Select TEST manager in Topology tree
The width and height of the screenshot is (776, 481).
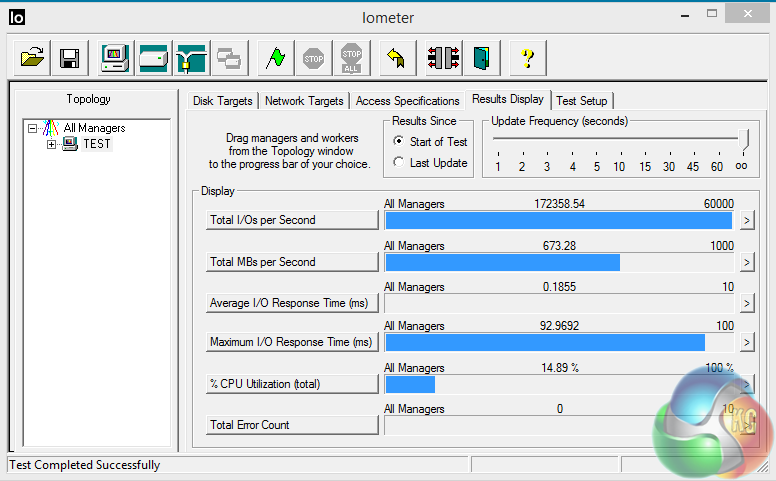click(x=97, y=144)
